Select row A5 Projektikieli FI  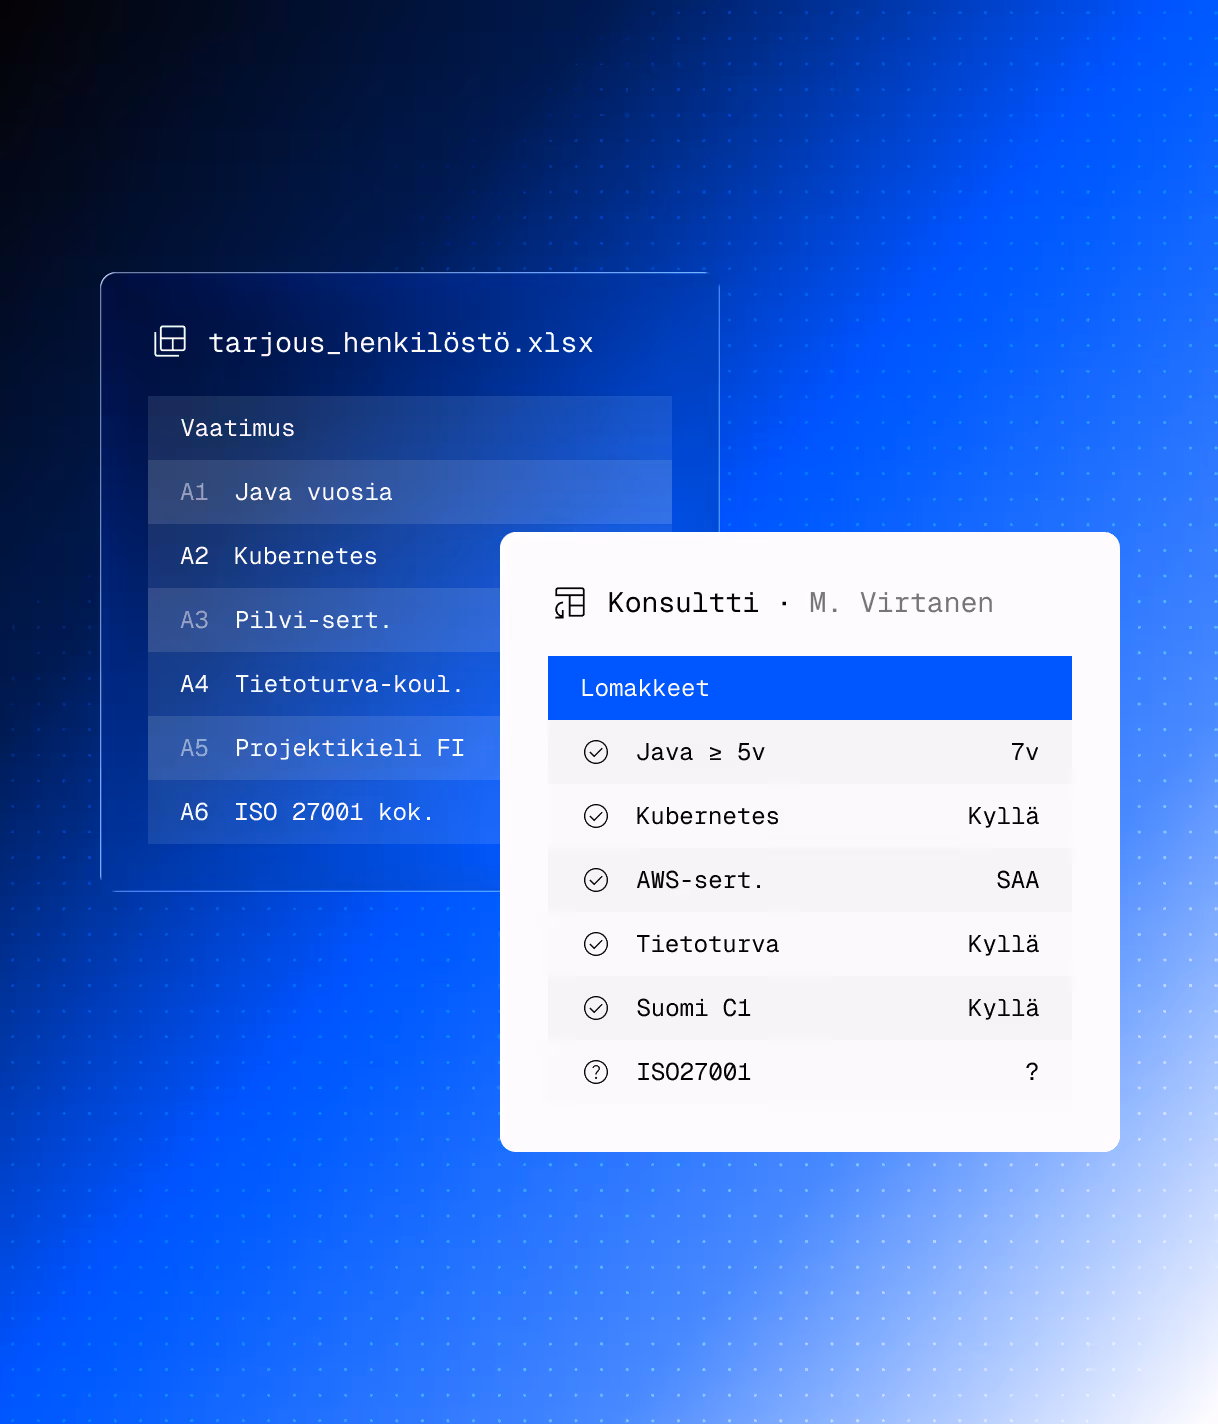pos(324,748)
